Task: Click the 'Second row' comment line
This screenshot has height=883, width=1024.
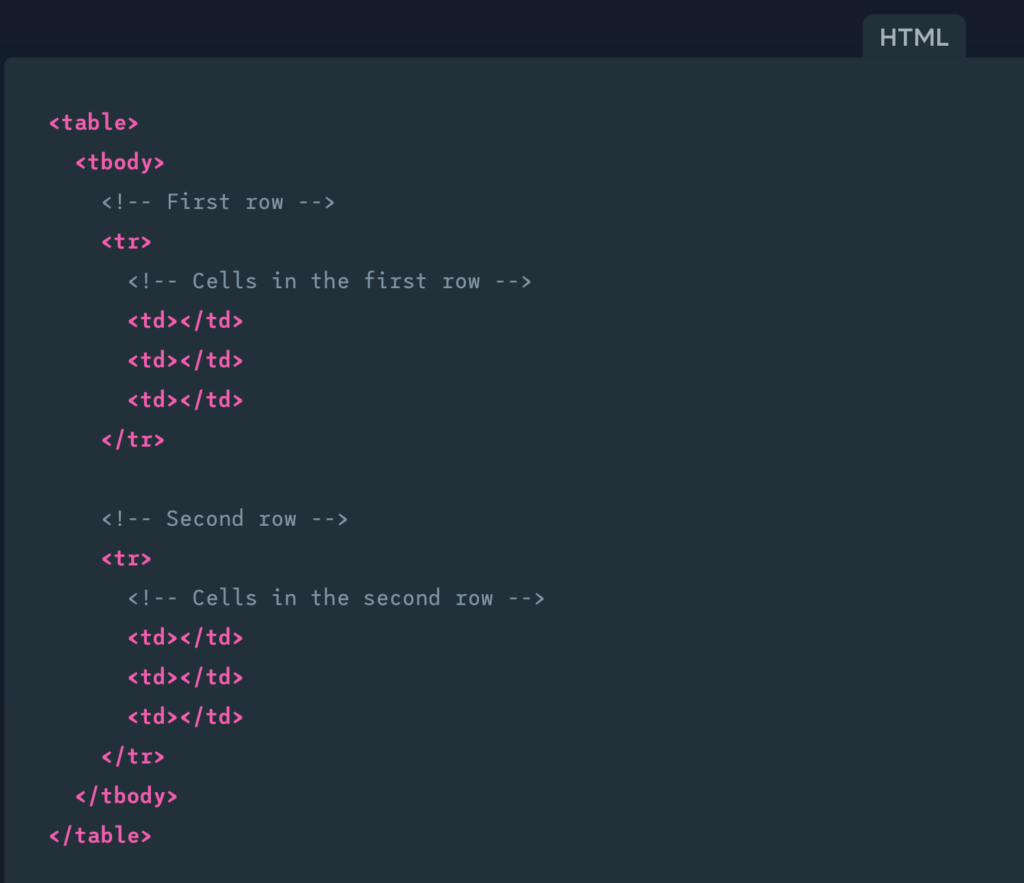Action: (x=224, y=519)
